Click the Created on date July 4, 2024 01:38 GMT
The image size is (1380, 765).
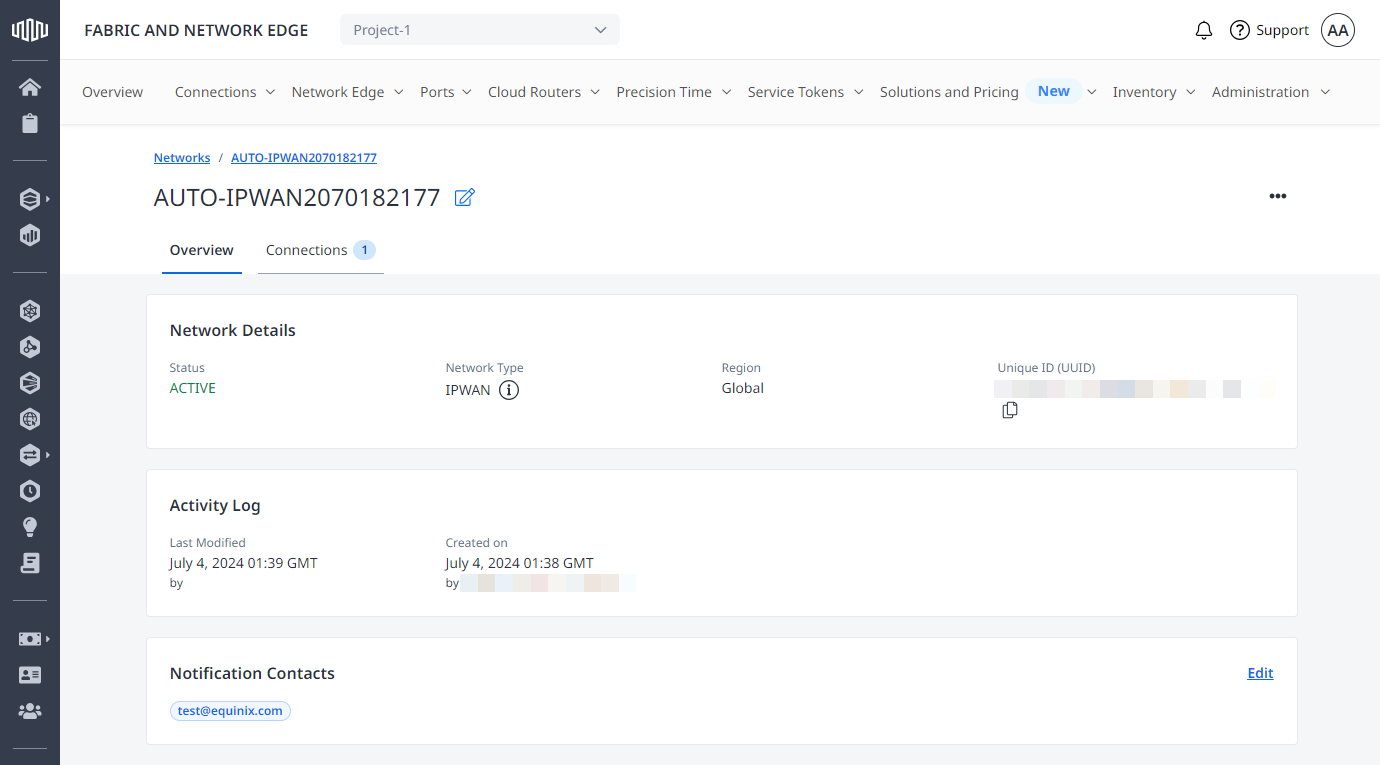(x=520, y=563)
